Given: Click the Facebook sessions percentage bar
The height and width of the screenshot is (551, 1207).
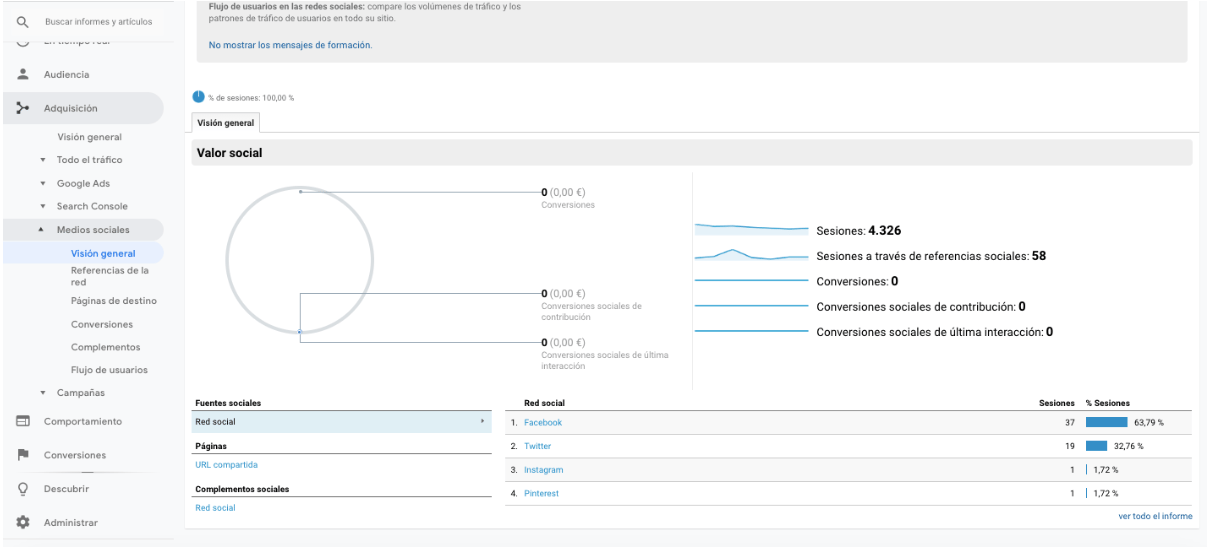Looking at the screenshot, I should pos(1106,422).
